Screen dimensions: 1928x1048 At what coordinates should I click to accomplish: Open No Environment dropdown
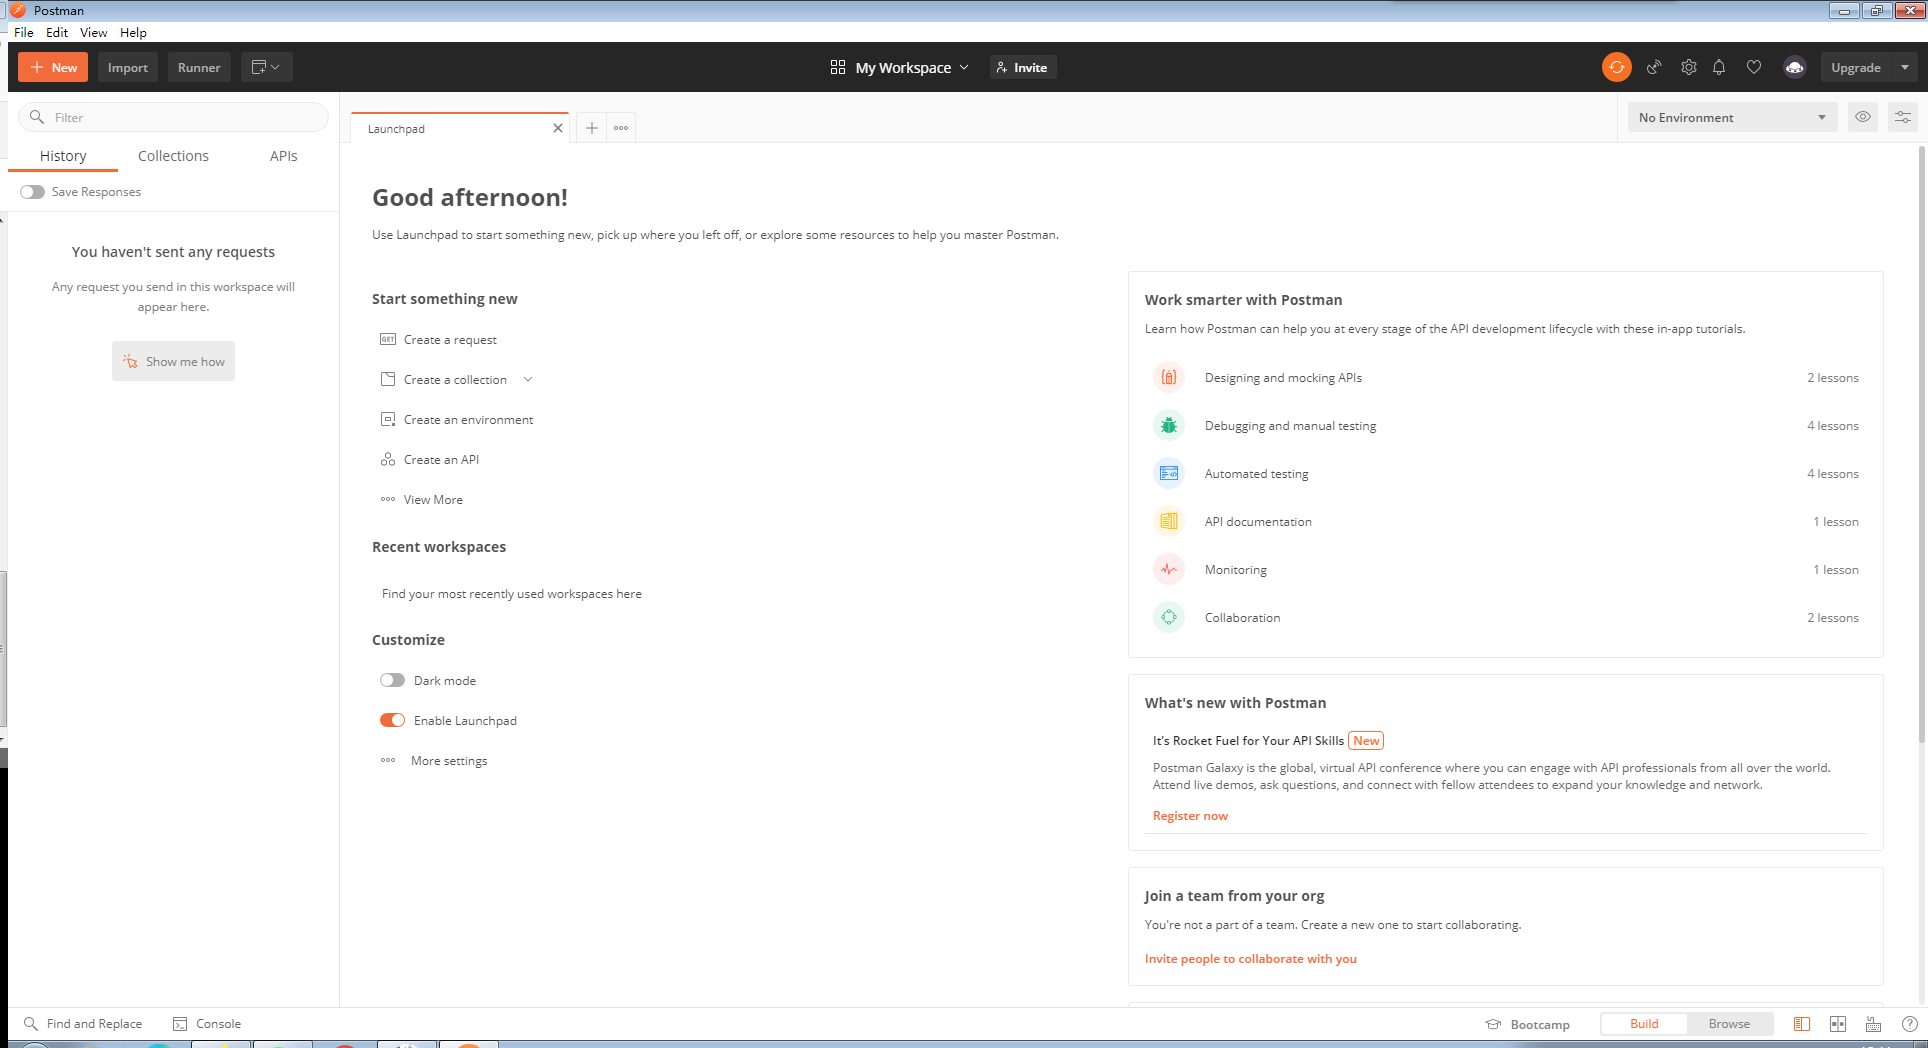click(x=1732, y=117)
